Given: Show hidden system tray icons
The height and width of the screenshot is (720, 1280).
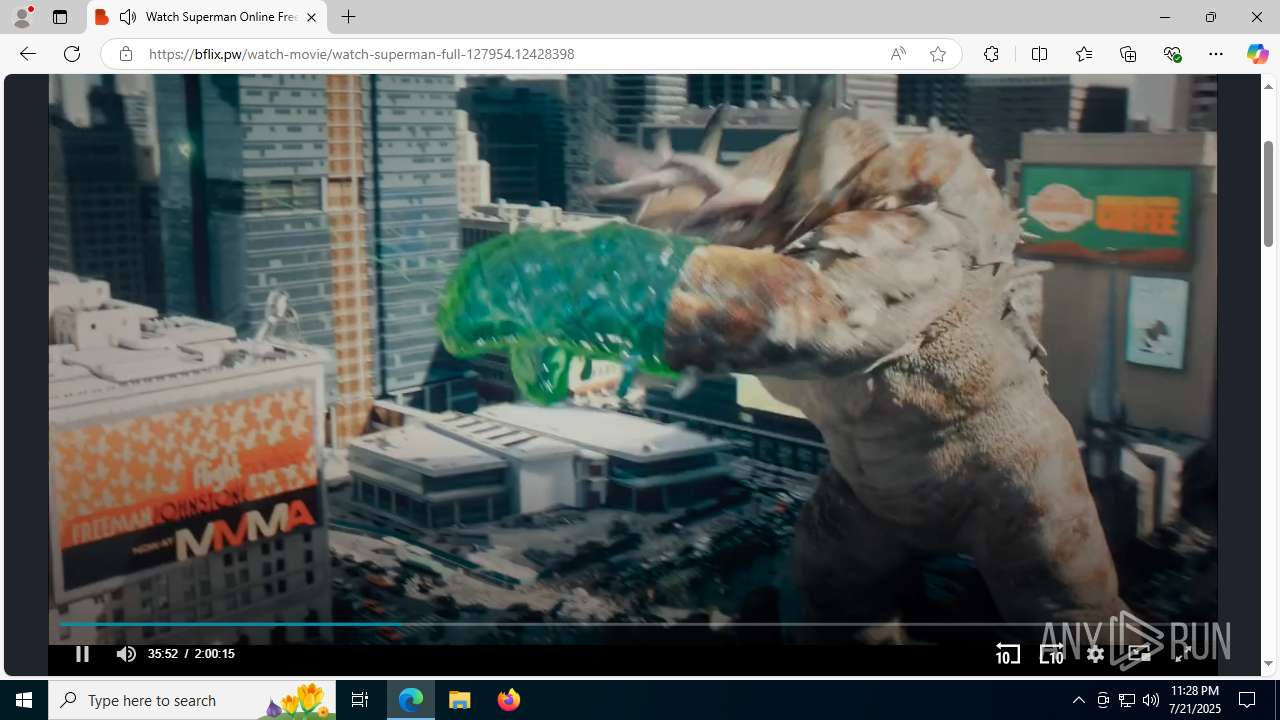Looking at the screenshot, I should pos(1078,700).
